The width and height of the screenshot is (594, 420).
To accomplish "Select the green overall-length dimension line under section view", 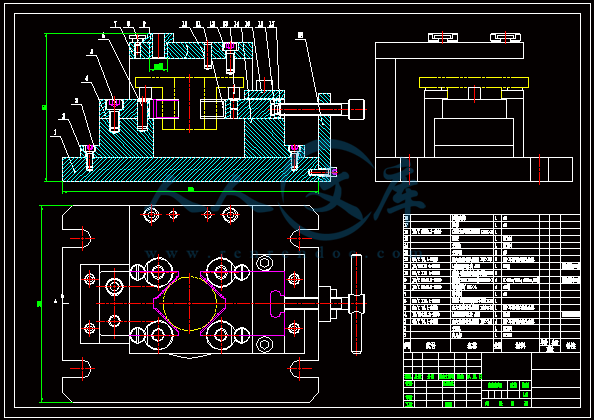I will click(190, 191).
